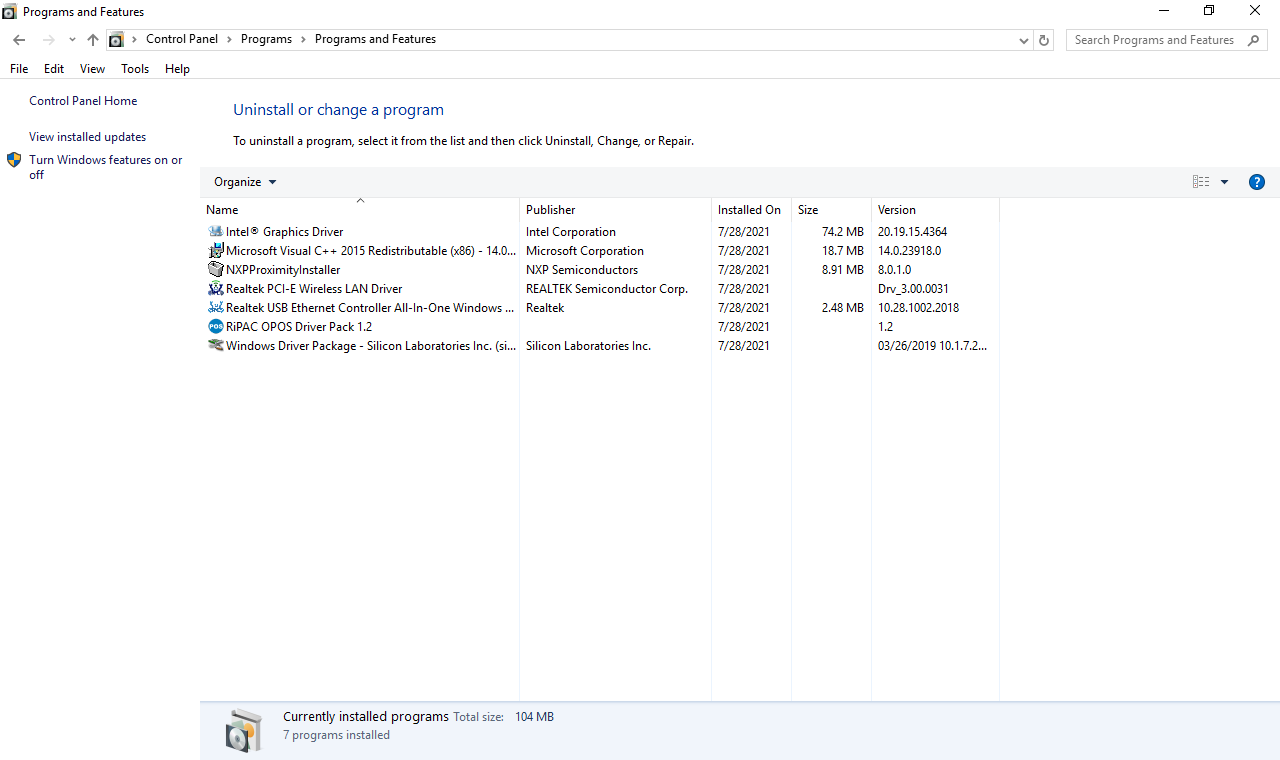The width and height of the screenshot is (1280, 760).
Task: Click the Silicon Laboratories Inc. publisher cell
Action: (x=588, y=346)
